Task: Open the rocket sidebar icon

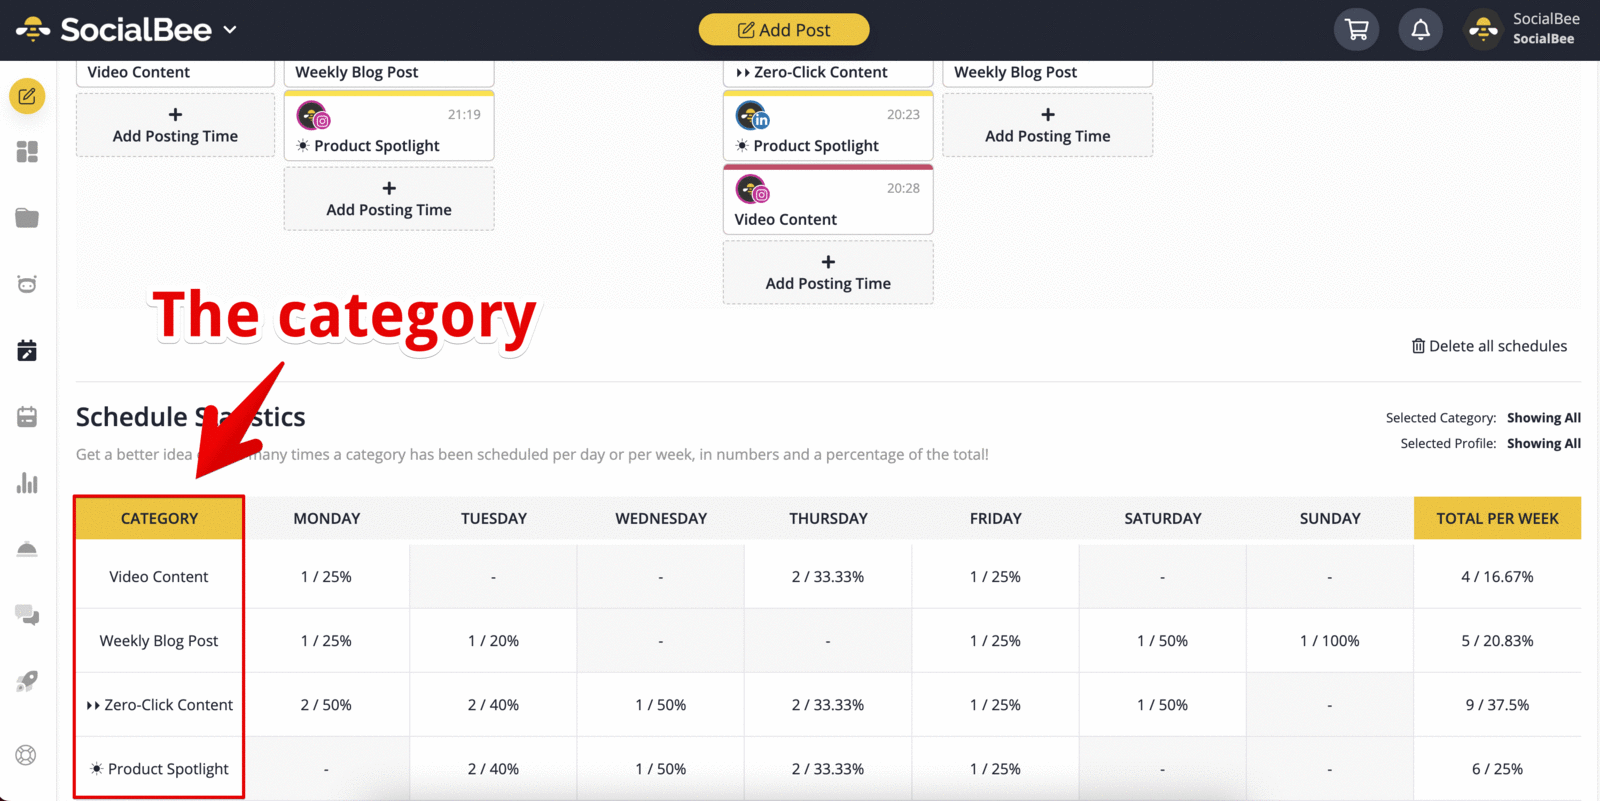Action: pos(27,681)
